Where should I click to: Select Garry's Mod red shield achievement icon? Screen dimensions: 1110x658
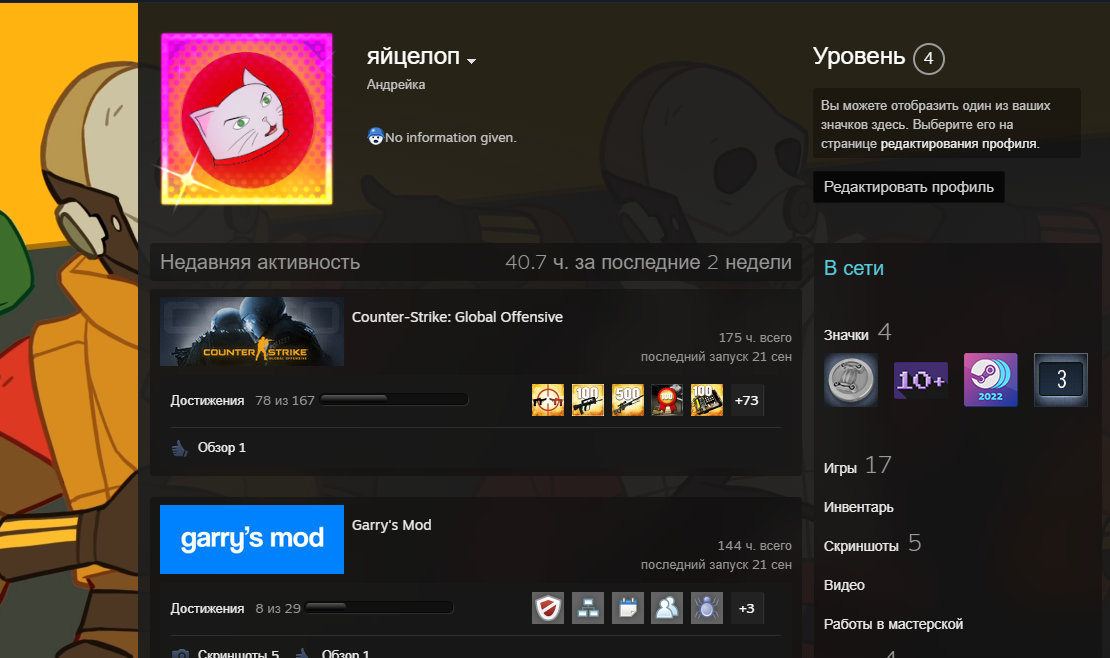(x=548, y=608)
